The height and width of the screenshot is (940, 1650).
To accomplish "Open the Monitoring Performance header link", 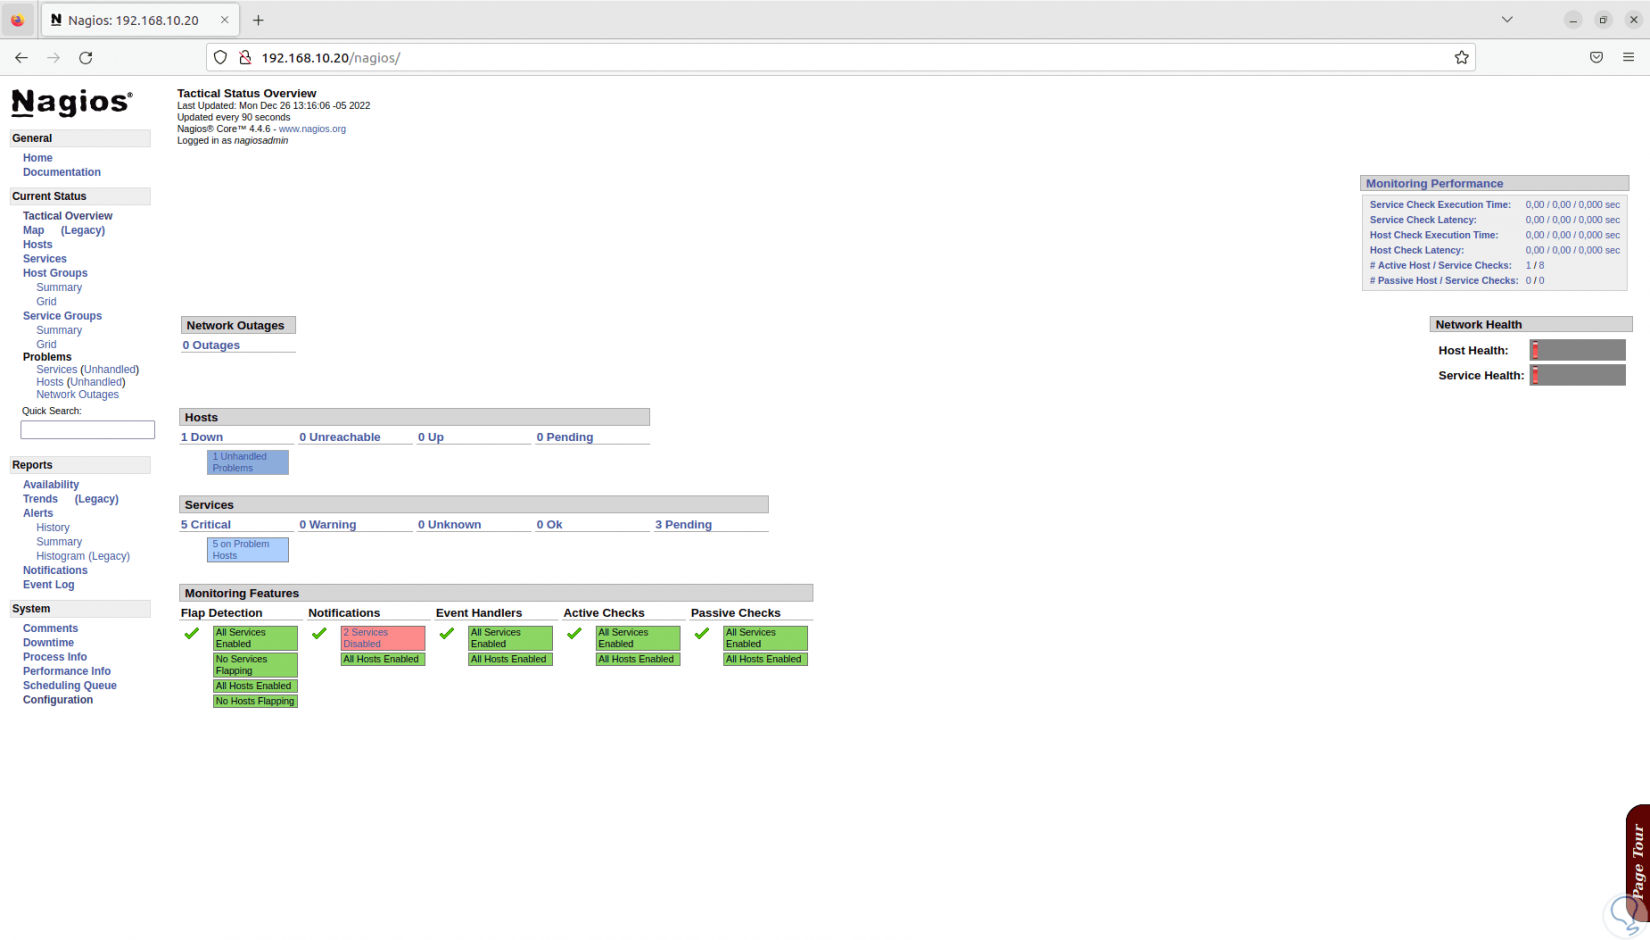I will 1434,184.
